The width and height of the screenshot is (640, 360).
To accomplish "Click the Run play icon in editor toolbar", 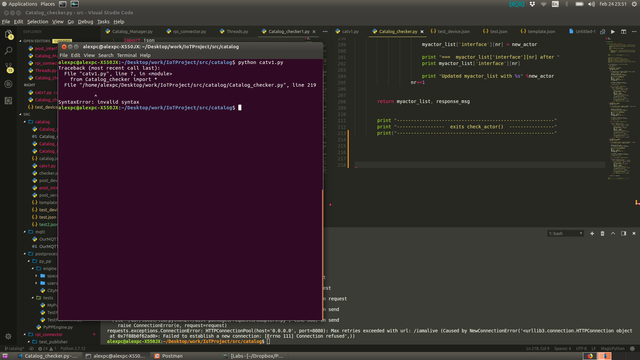I will 613,31.
